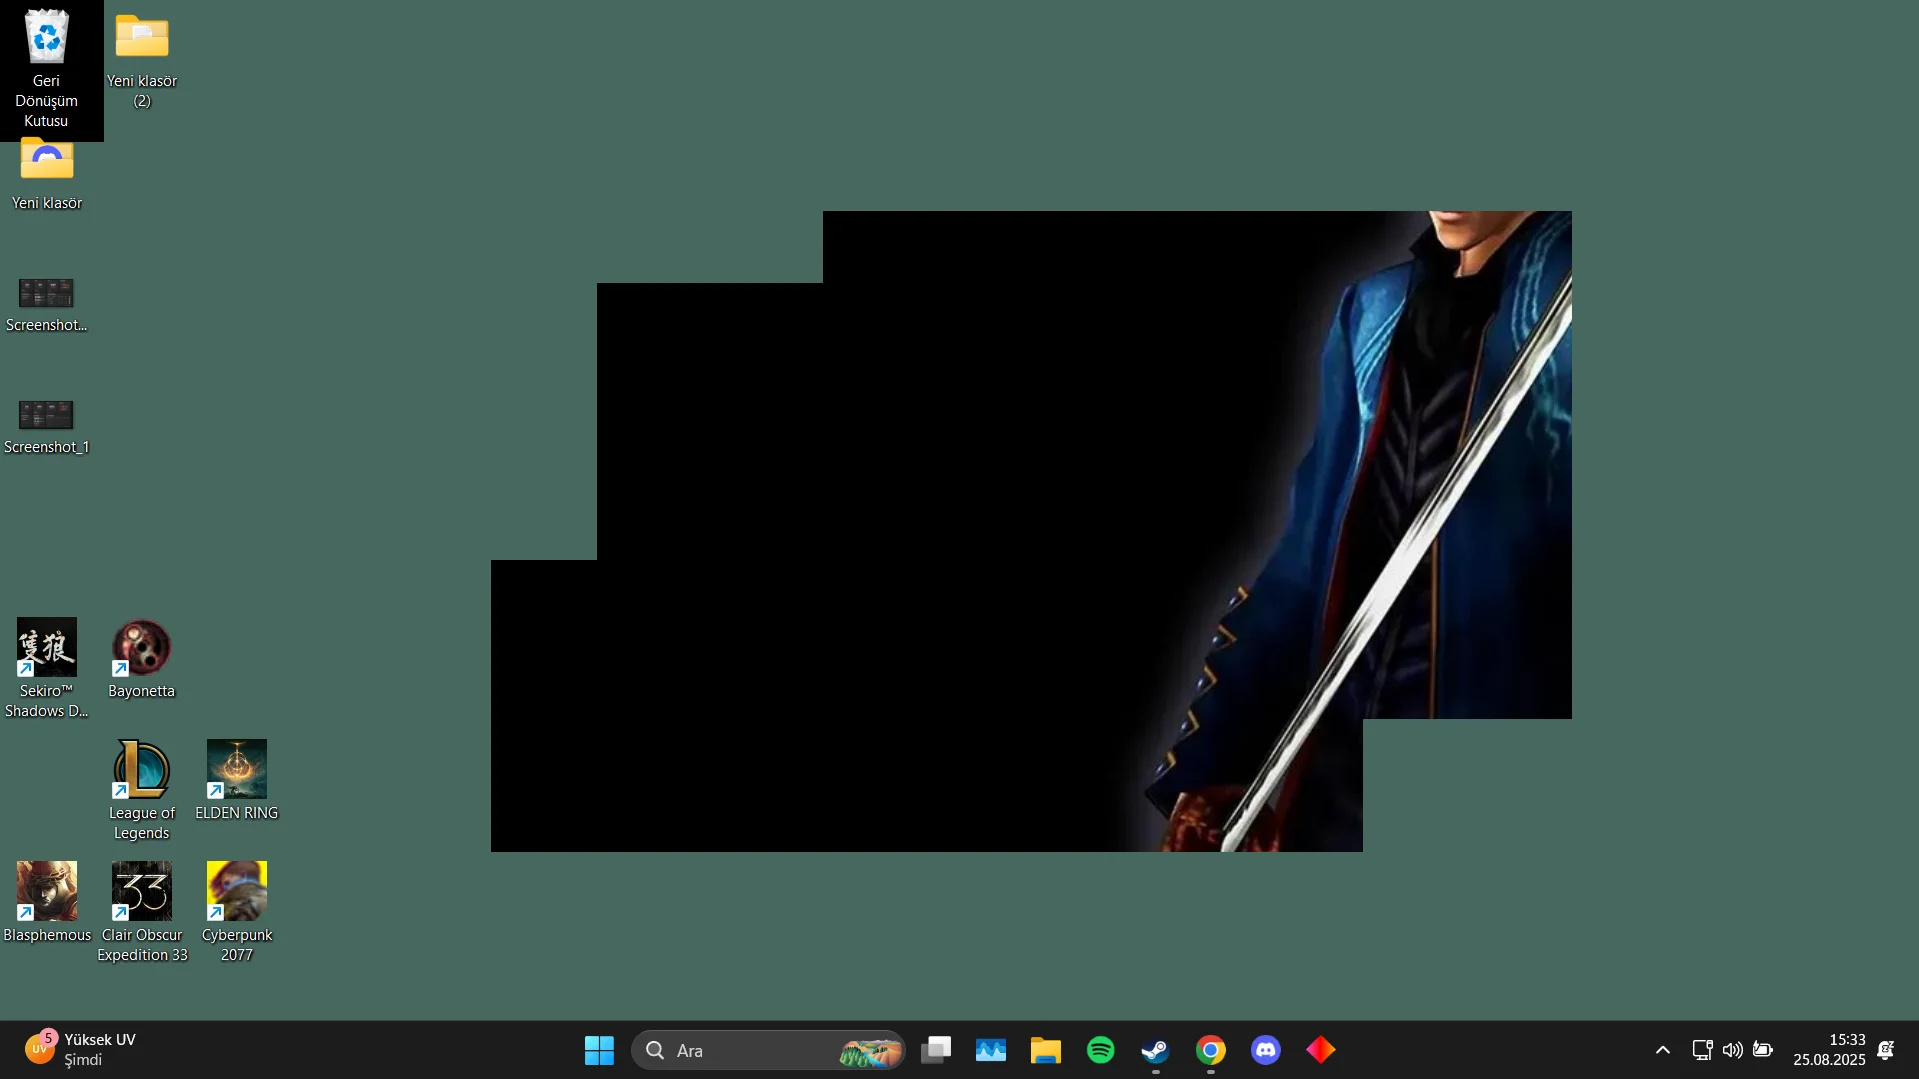Viewport: 1919px width, 1079px height.
Task: Select the Clair Obscur Expedition 33 shortcut
Action: click(x=142, y=912)
